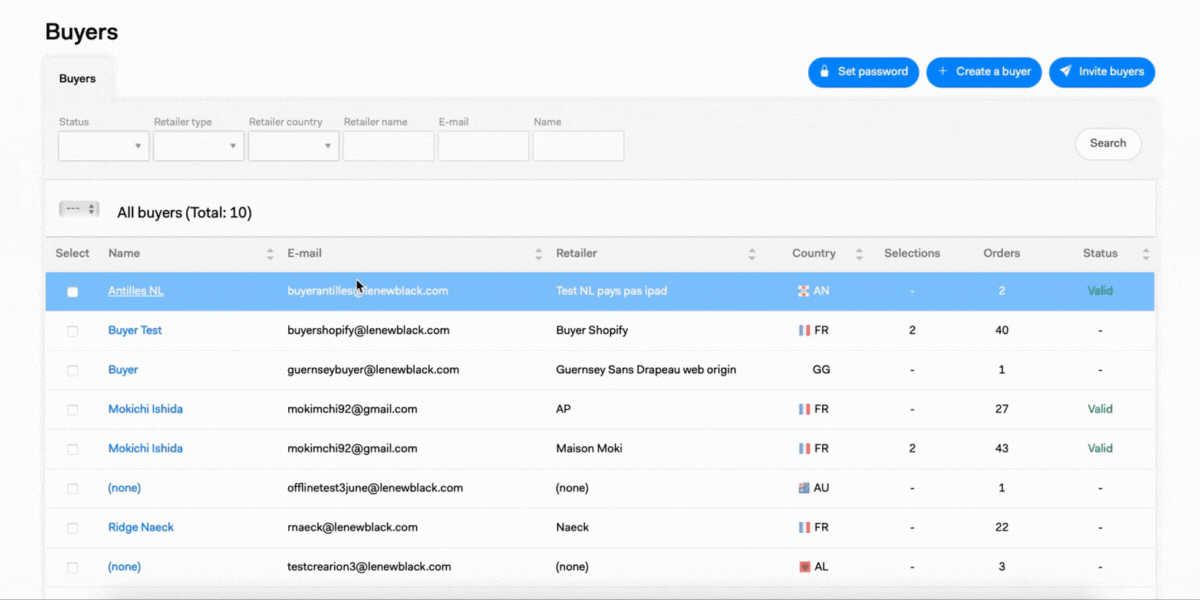Click the Orders column header
Viewport: 1200px width, 600px height.
click(1001, 253)
